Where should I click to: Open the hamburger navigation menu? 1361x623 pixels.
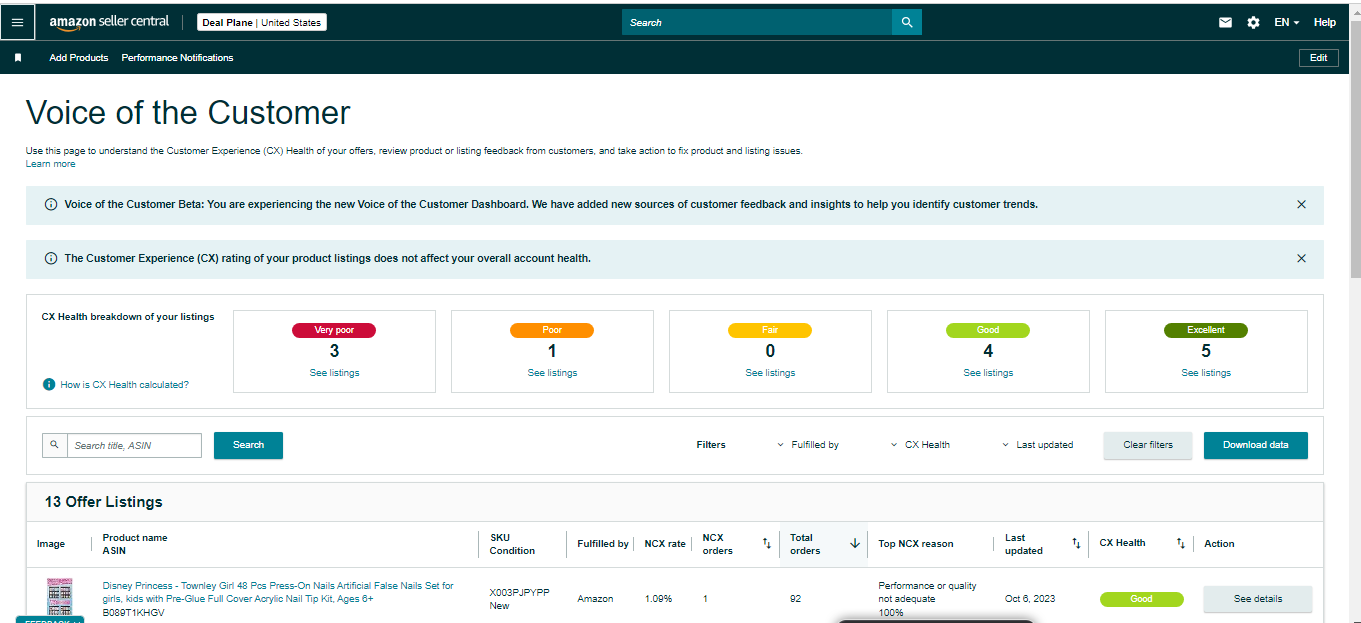(17, 22)
